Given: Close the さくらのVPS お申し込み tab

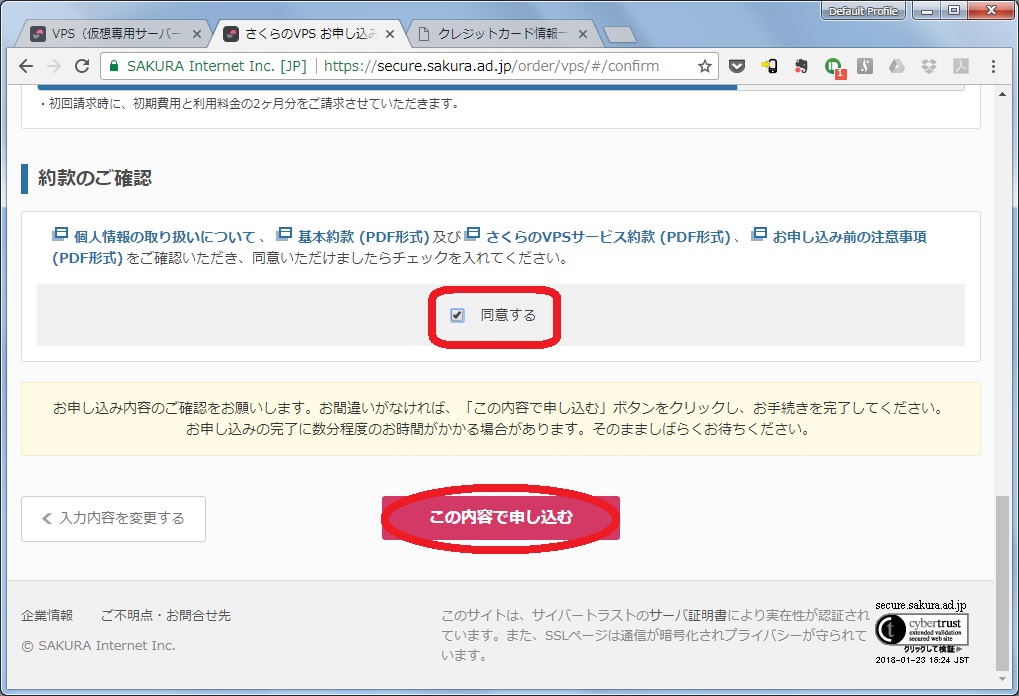Looking at the screenshot, I should [390, 34].
